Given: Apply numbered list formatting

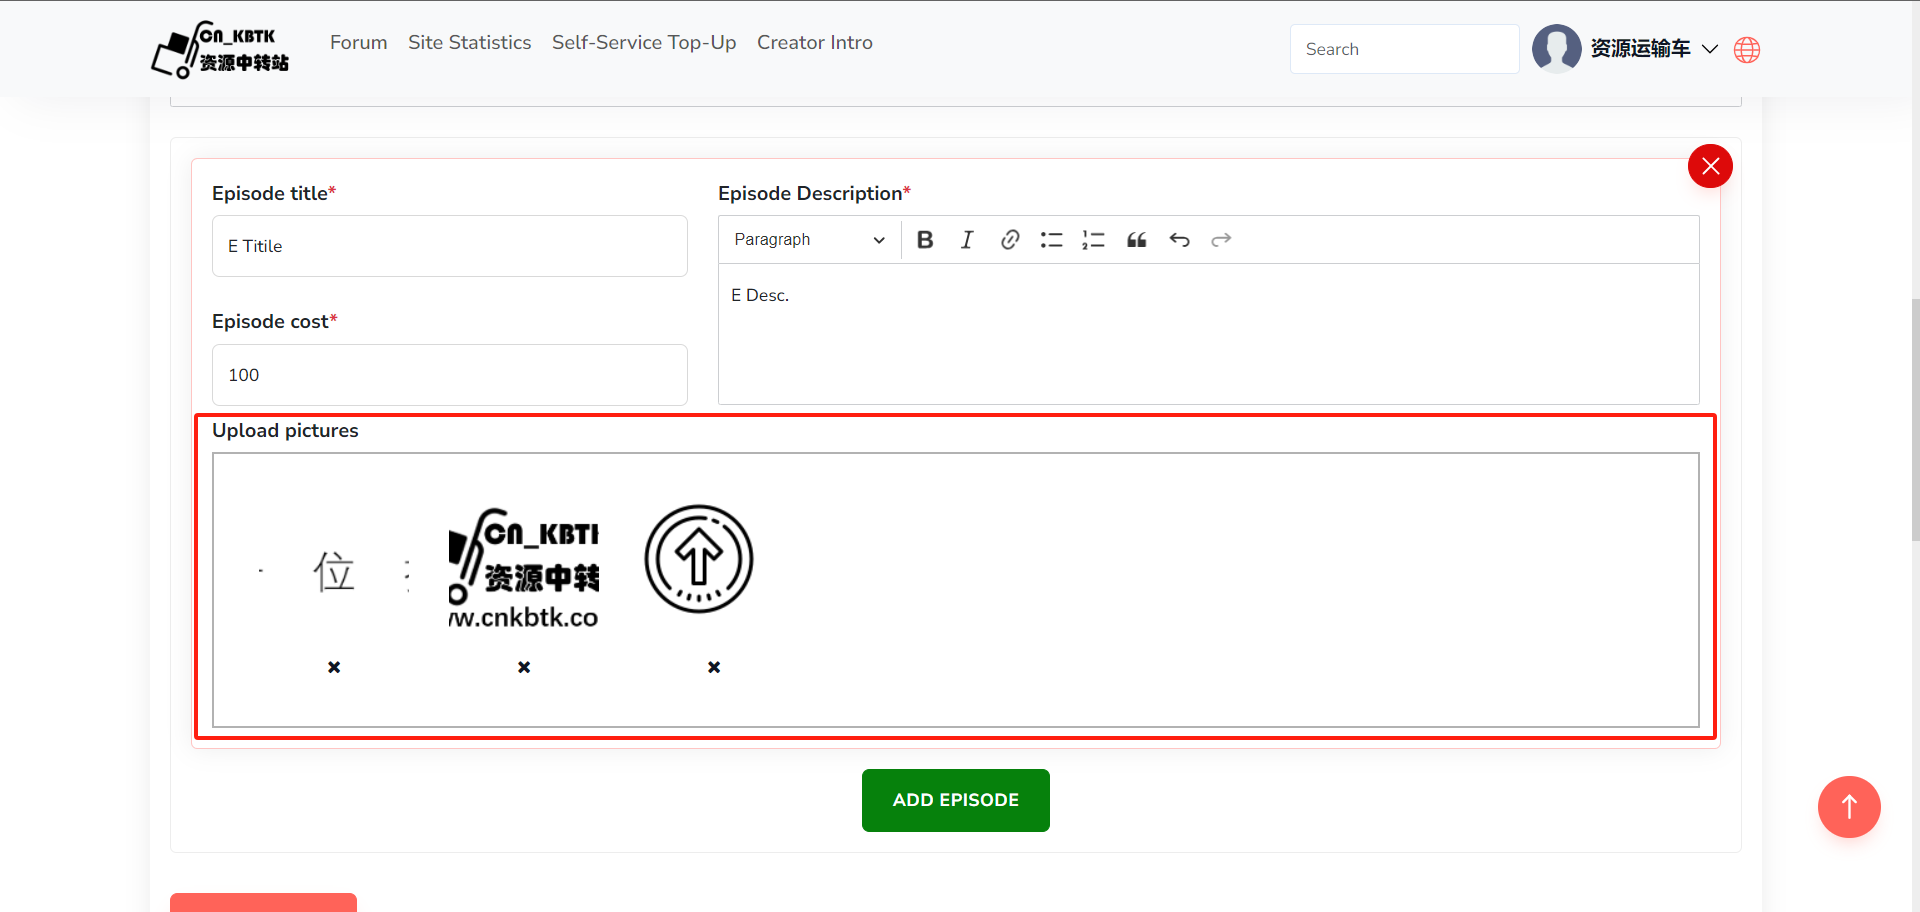Looking at the screenshot, I should pos(1093,240).
